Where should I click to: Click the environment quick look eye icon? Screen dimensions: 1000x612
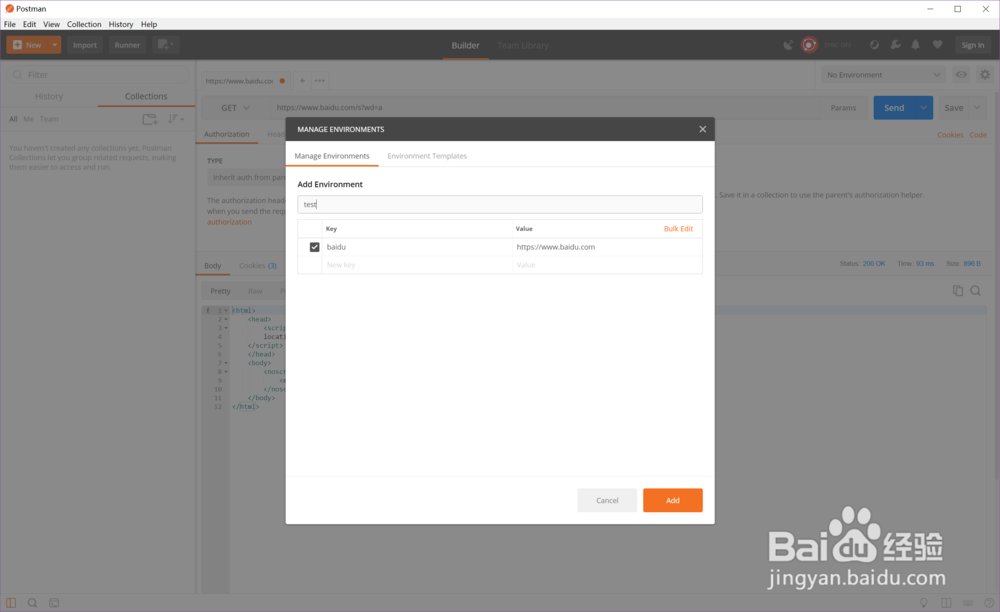point(961,75)
